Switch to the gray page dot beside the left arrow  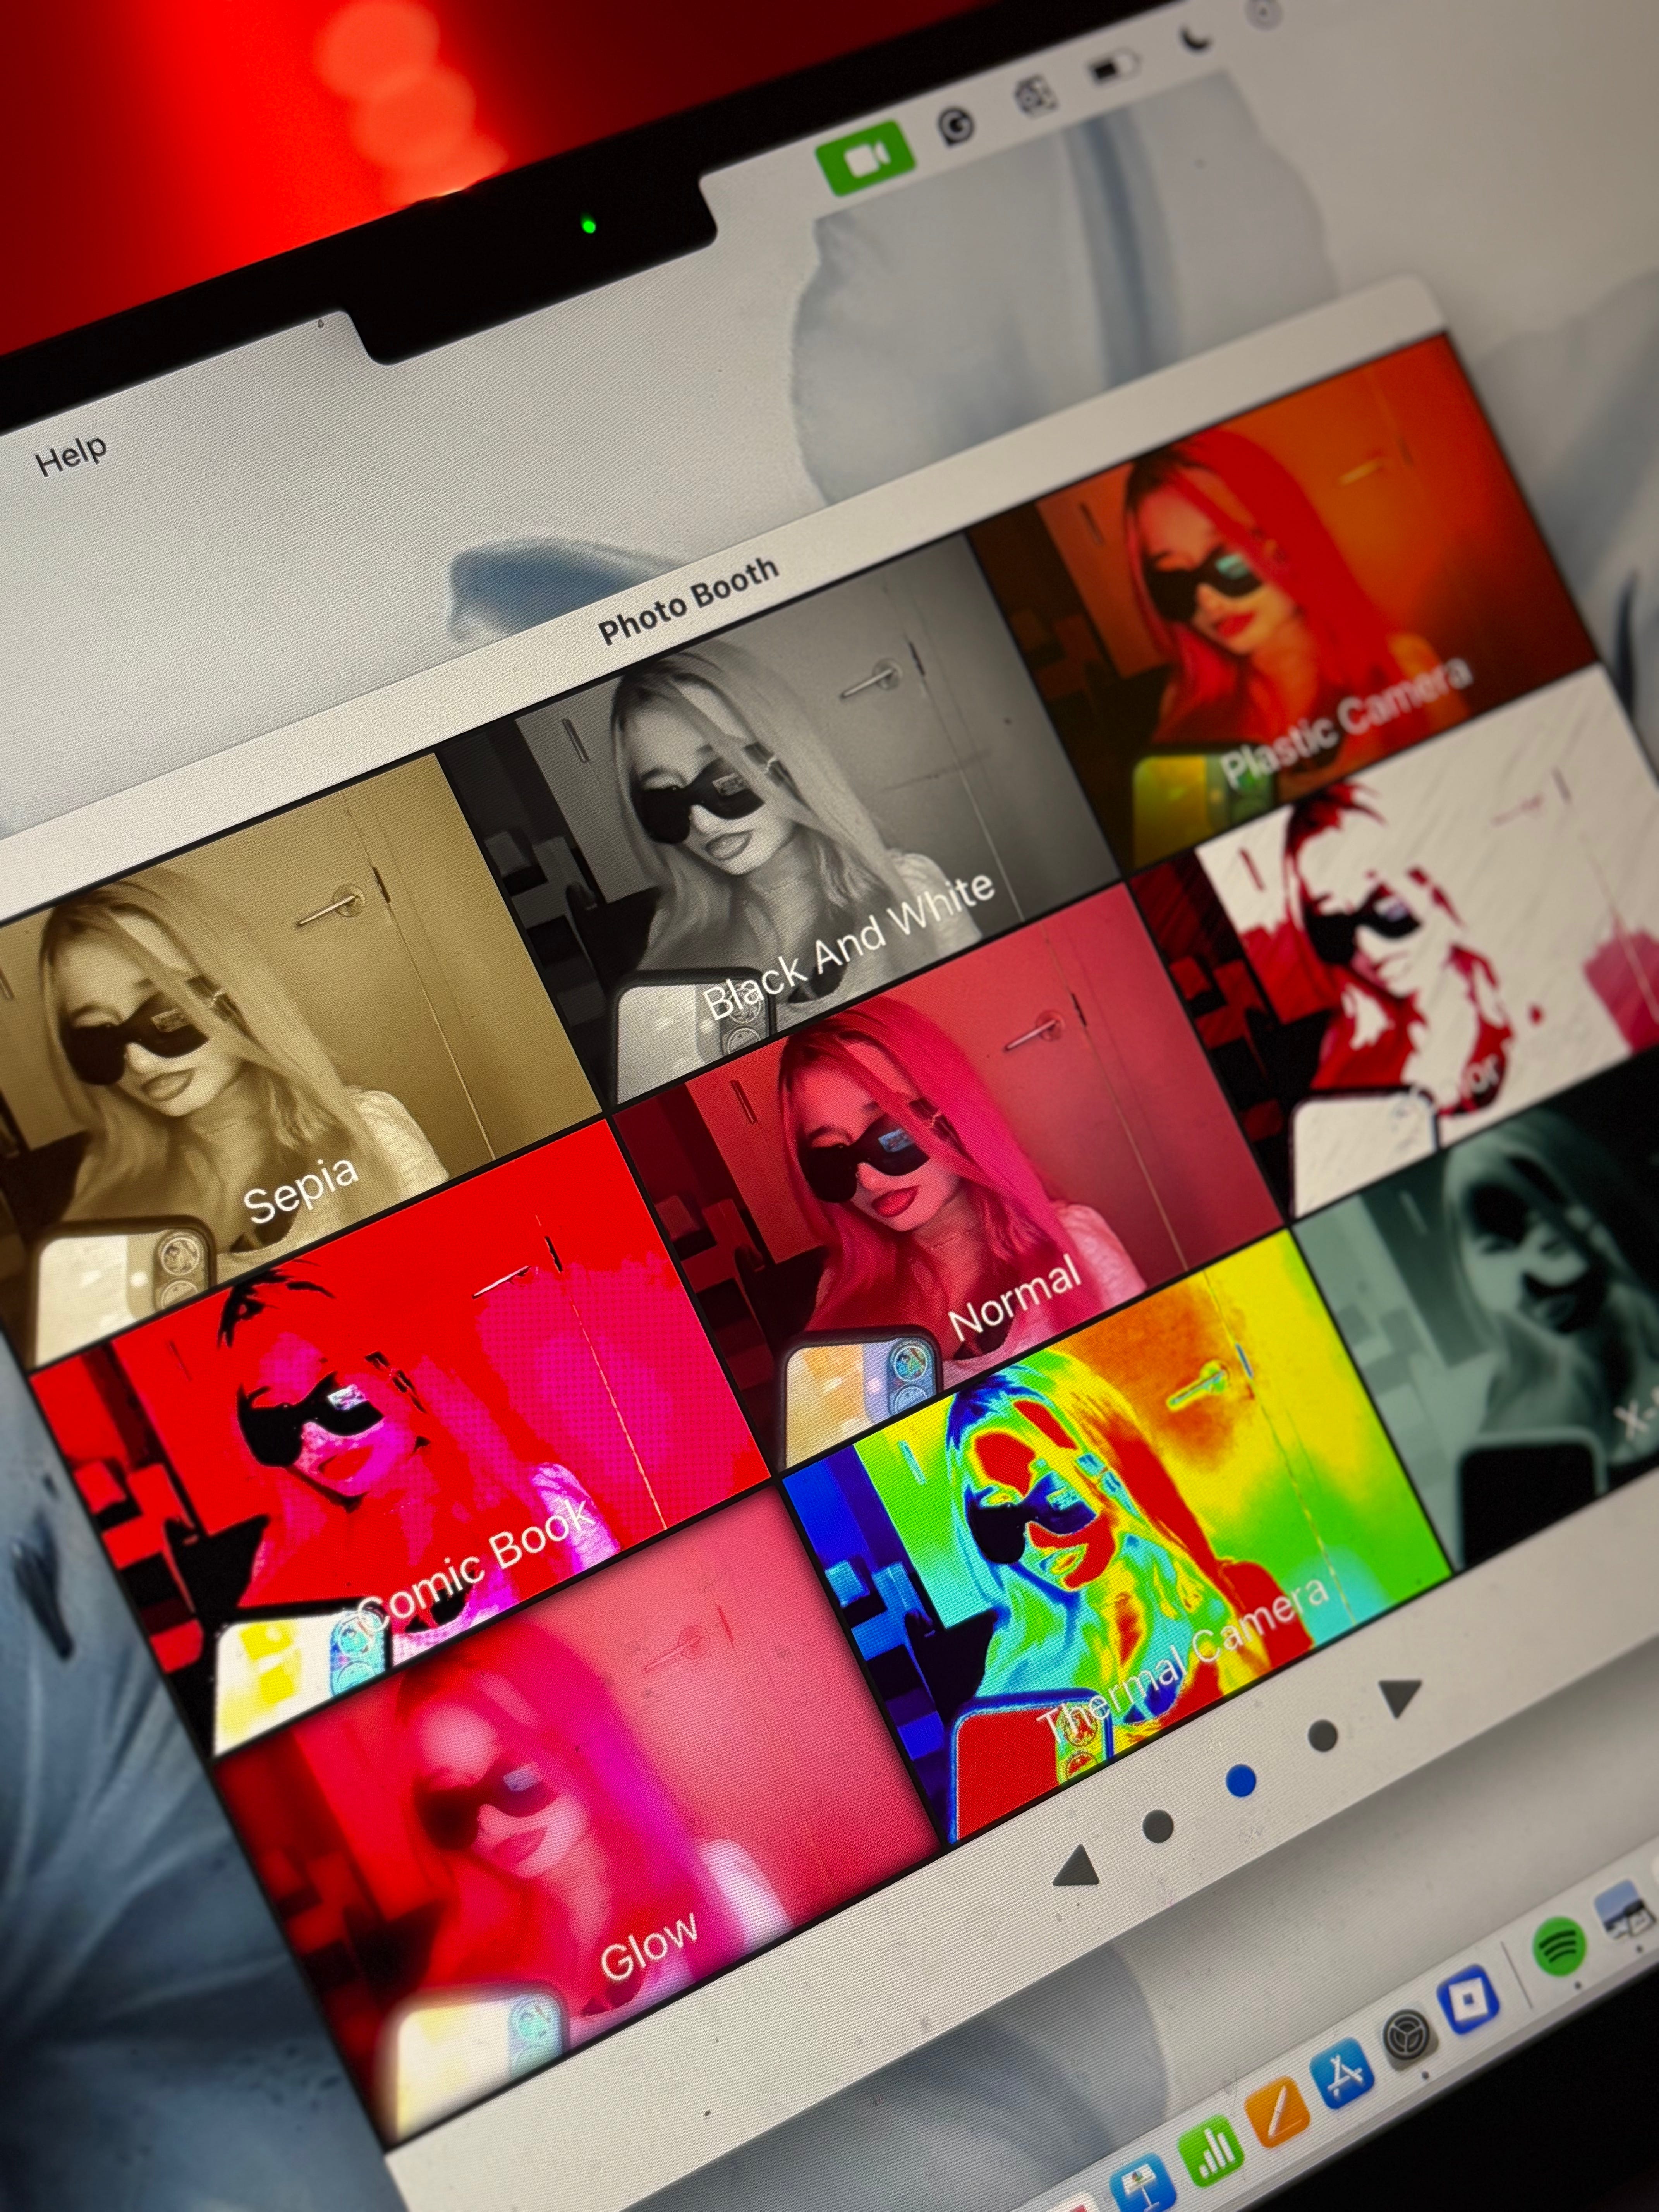pyautogui.click(x=1158, y=1826)
